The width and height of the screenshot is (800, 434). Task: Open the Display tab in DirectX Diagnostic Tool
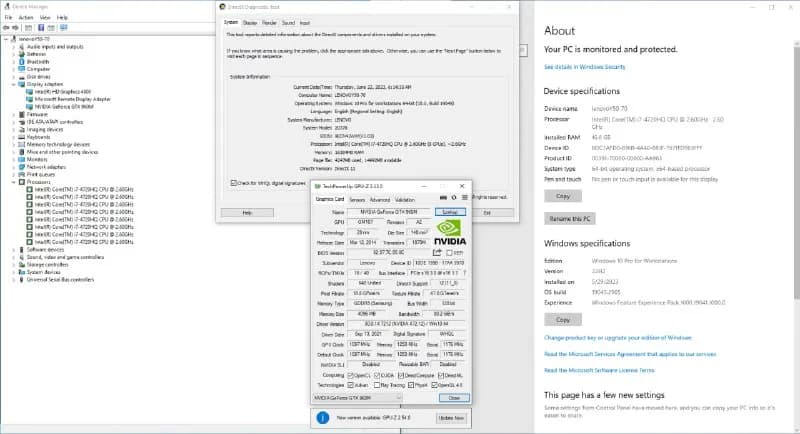tap(250, 23)
